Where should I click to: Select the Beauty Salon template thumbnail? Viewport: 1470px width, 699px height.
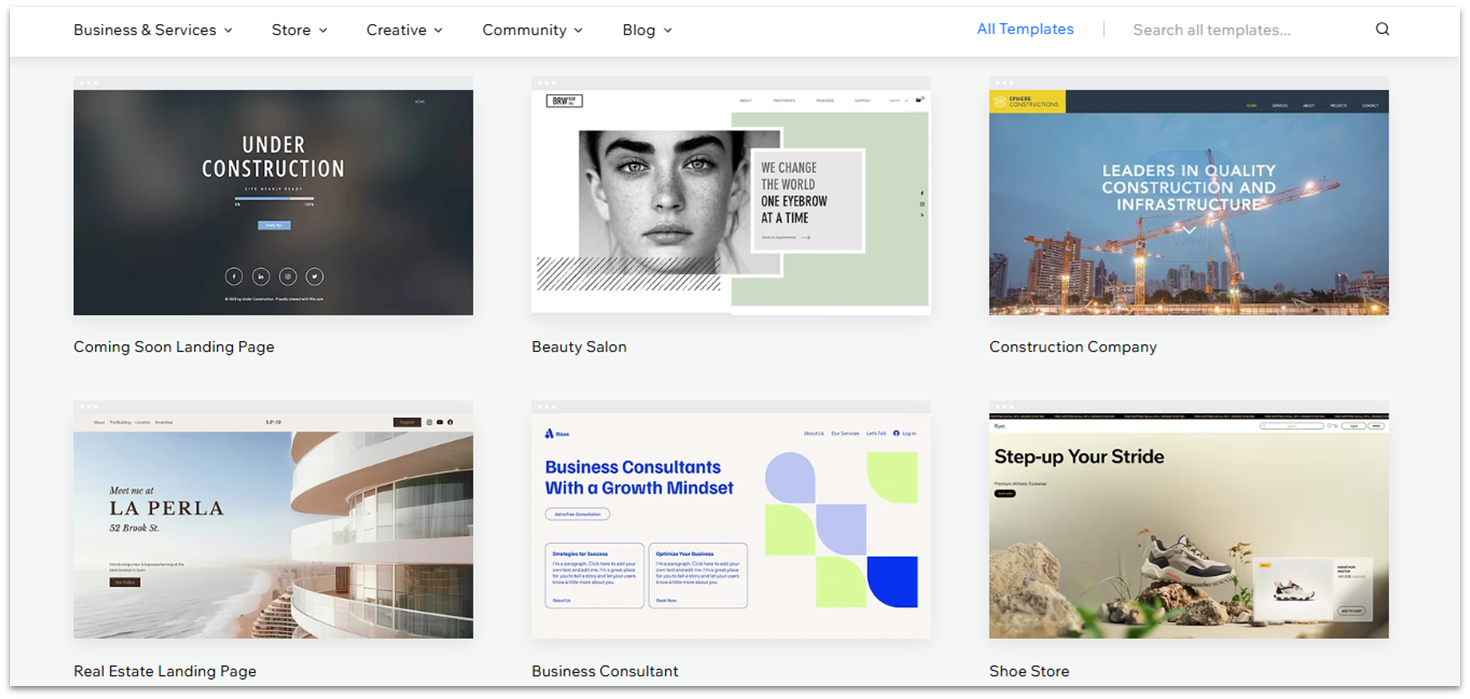(731, 202)
